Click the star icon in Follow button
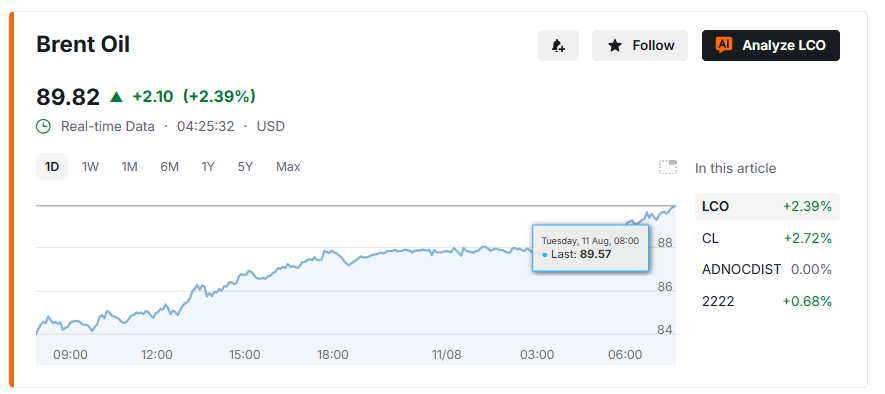 (x=614, y=46)
